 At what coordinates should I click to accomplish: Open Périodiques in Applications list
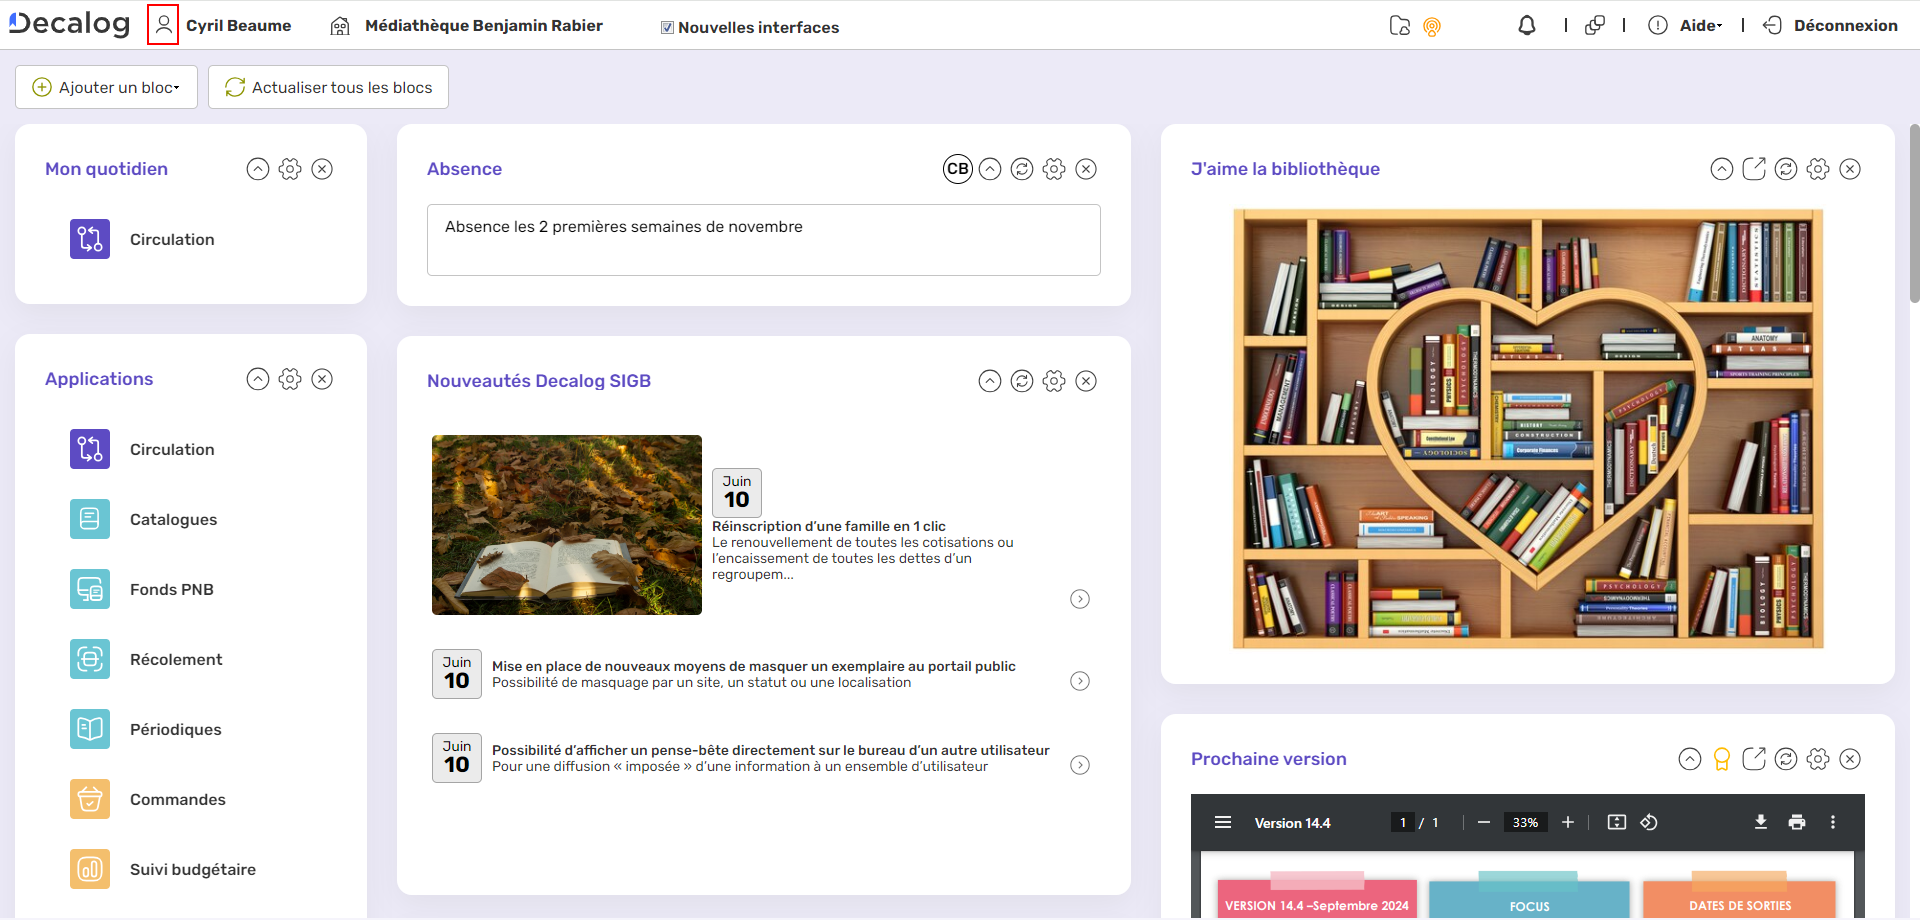[x=175, y=730]
